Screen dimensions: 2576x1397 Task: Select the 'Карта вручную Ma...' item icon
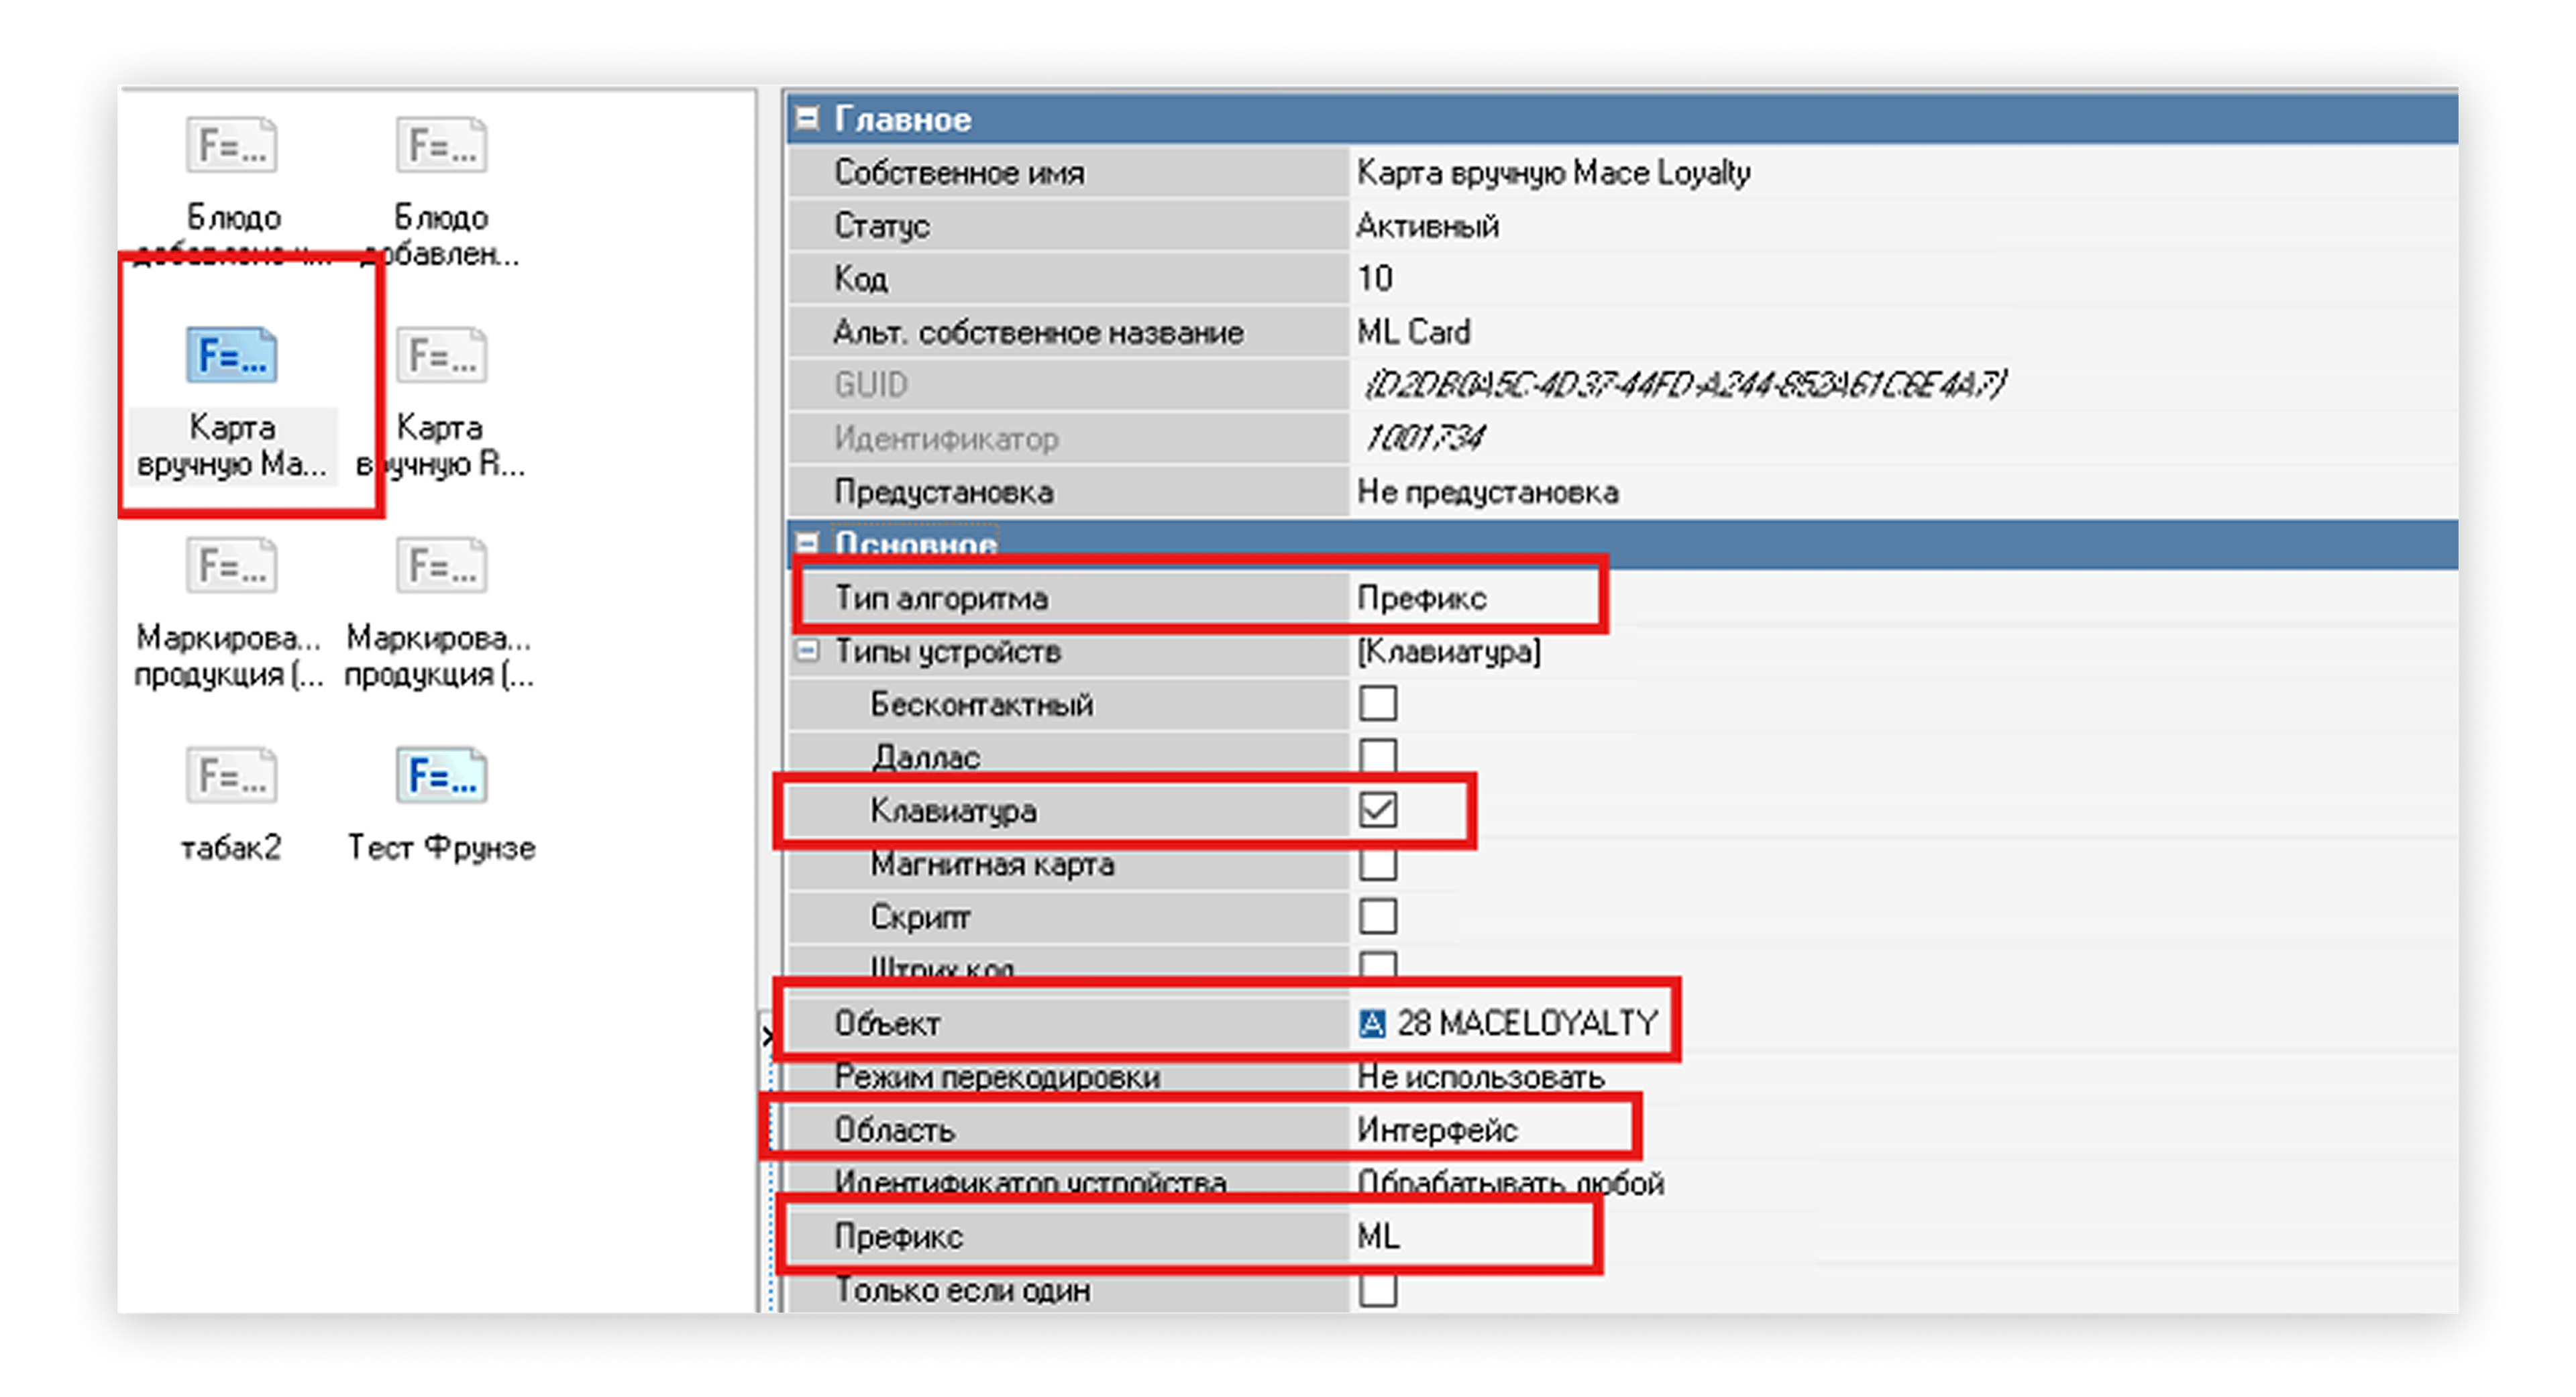(231, 355)
